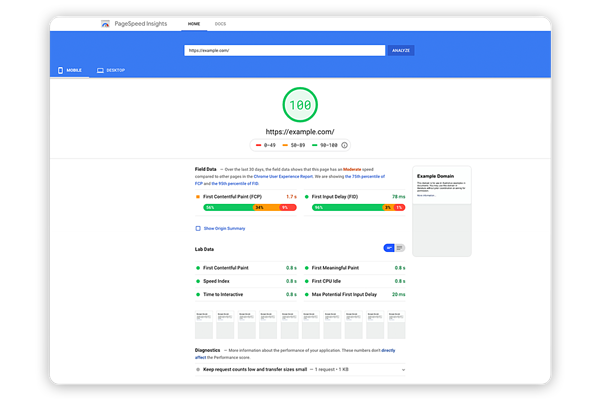Click the 1.7 s FCP field value
Screen dimensions: 600x409
pyautogui.click(x=291, y=197)
